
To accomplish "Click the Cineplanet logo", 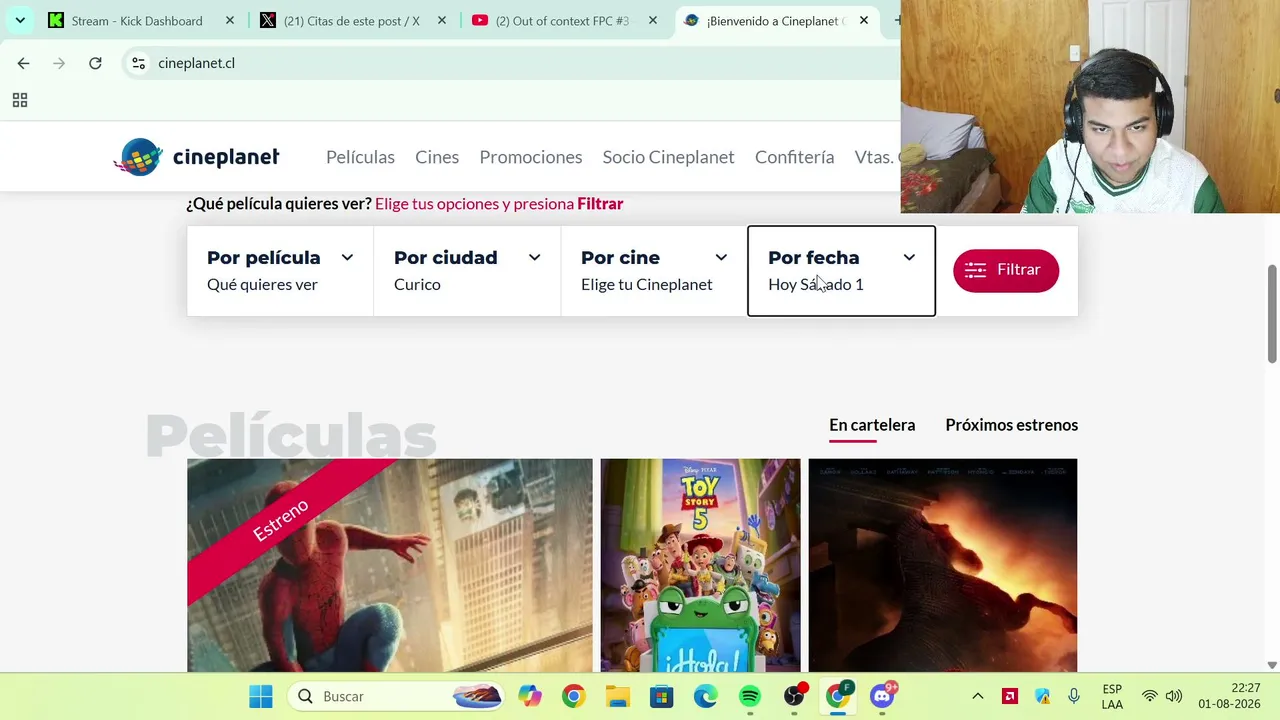I will coord(196,157).
